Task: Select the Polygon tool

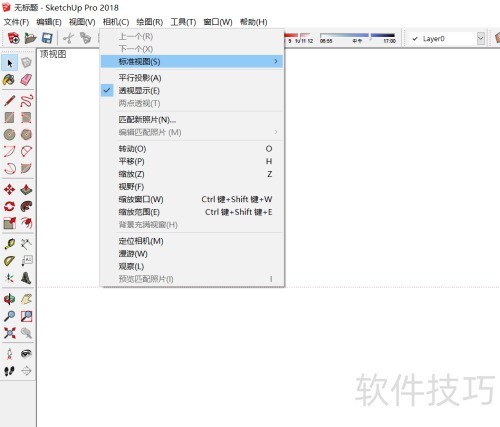Action: pyautogui.click(x=26, y=134)
